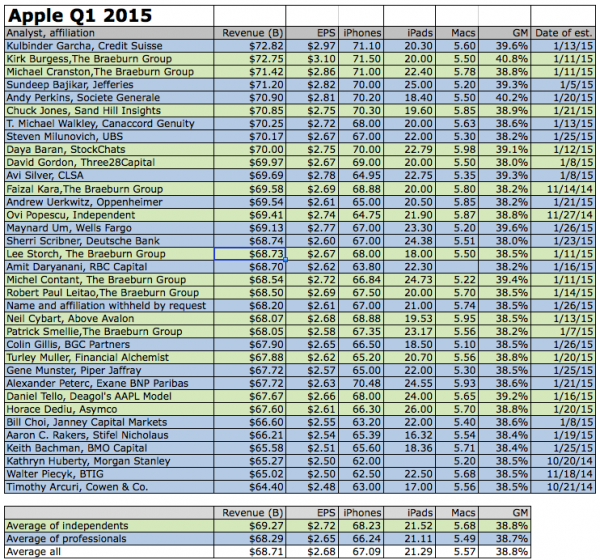Click the highlighted $68.73 revenue cell for Lee Storch
Image resolution: width=600 pixels, height=560 pixels.
tap(246, 255)
